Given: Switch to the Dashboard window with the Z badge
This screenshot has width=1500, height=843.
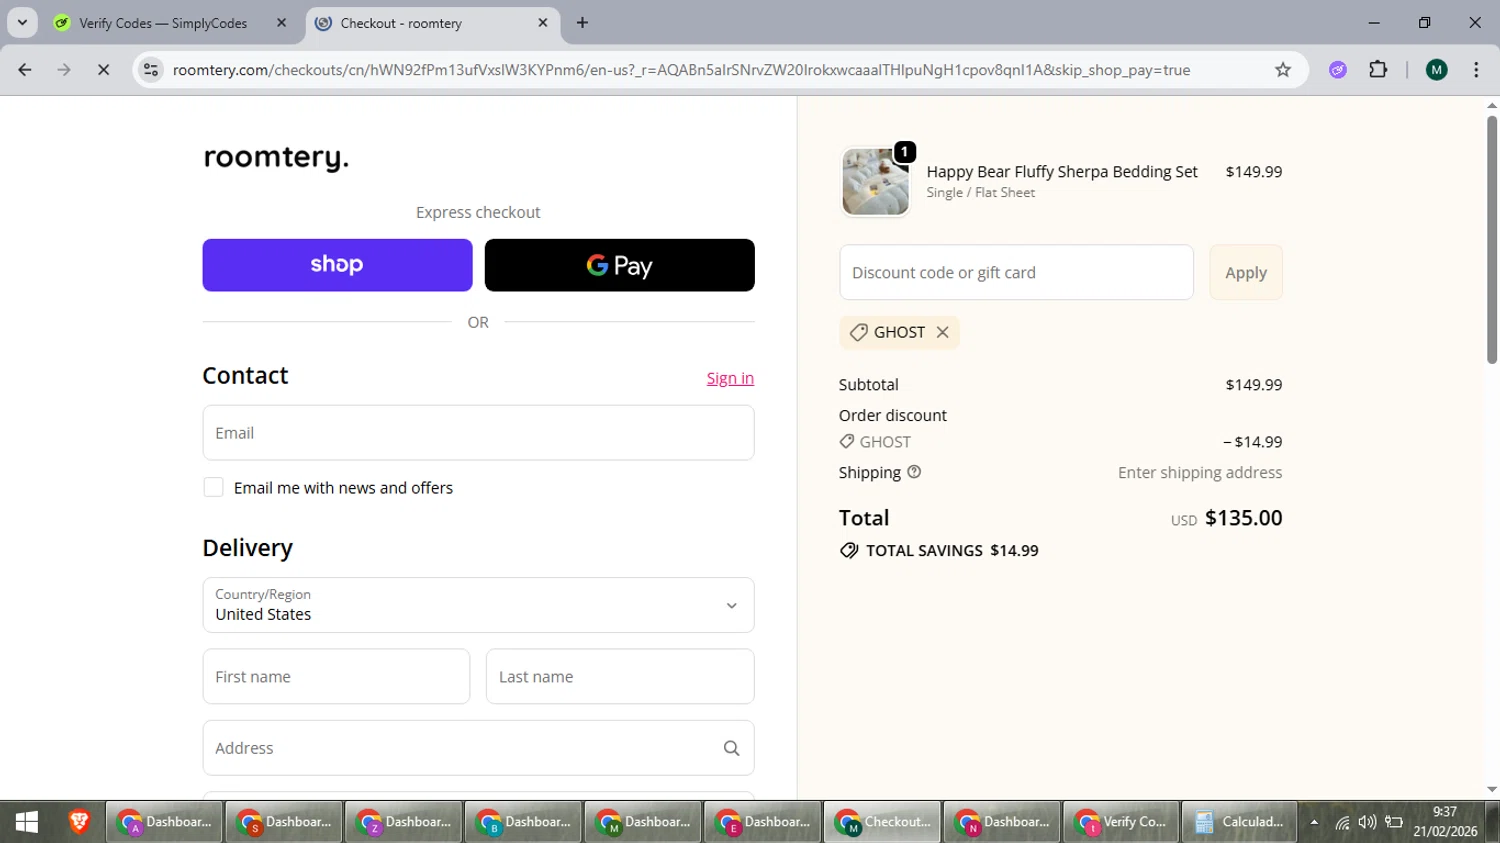Looking at the screenshot, I should coord(404,822).
